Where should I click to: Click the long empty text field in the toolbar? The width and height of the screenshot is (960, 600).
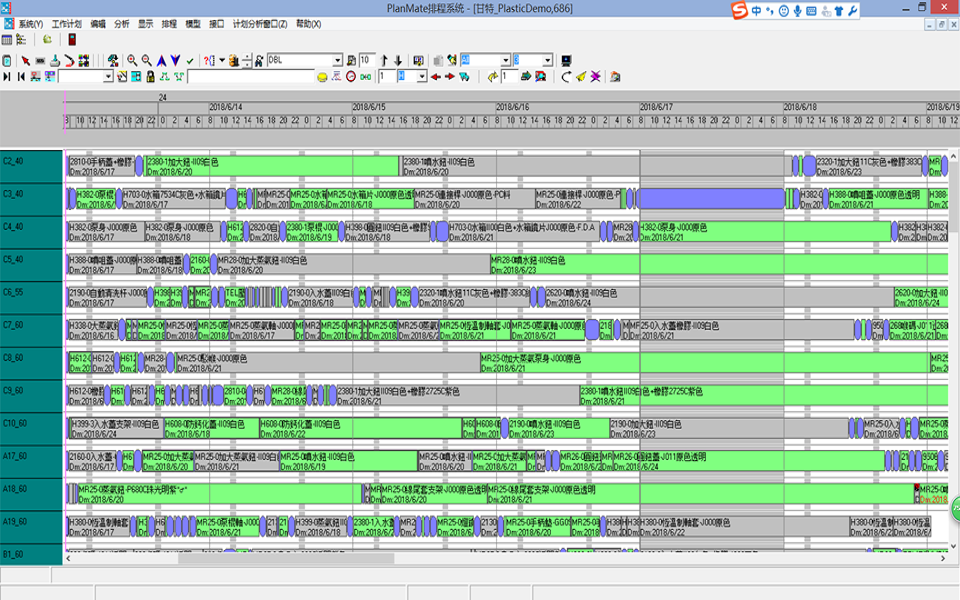251,77
